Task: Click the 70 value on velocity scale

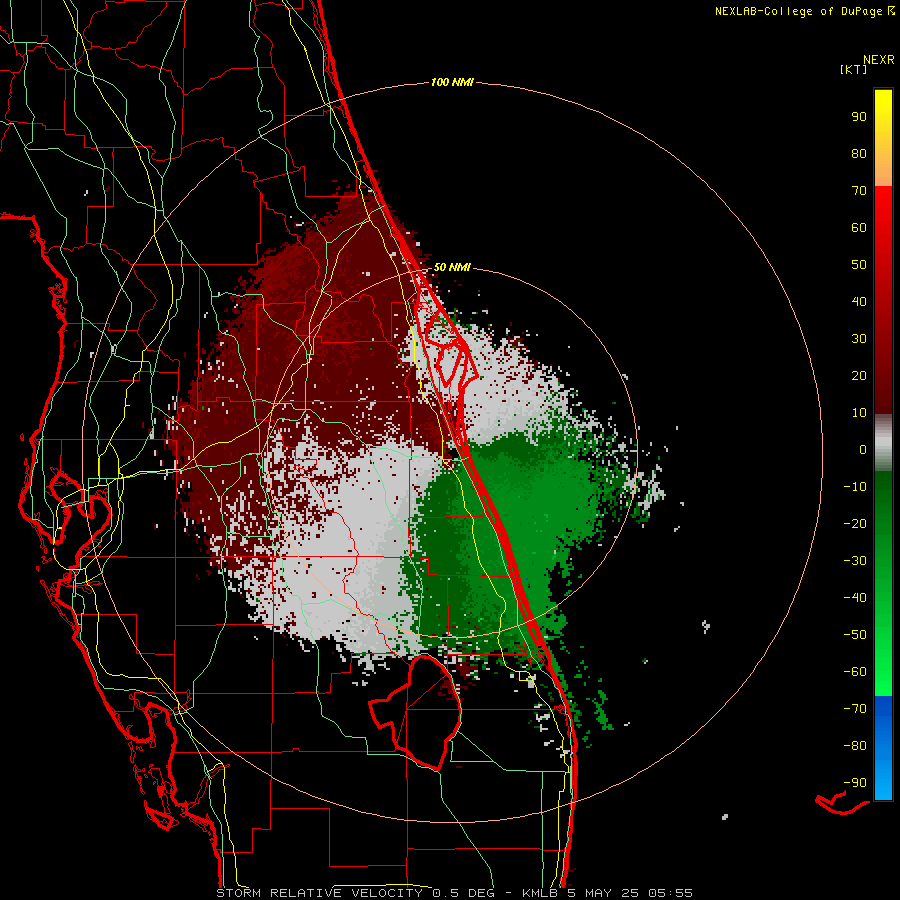Action: [859, 191]
